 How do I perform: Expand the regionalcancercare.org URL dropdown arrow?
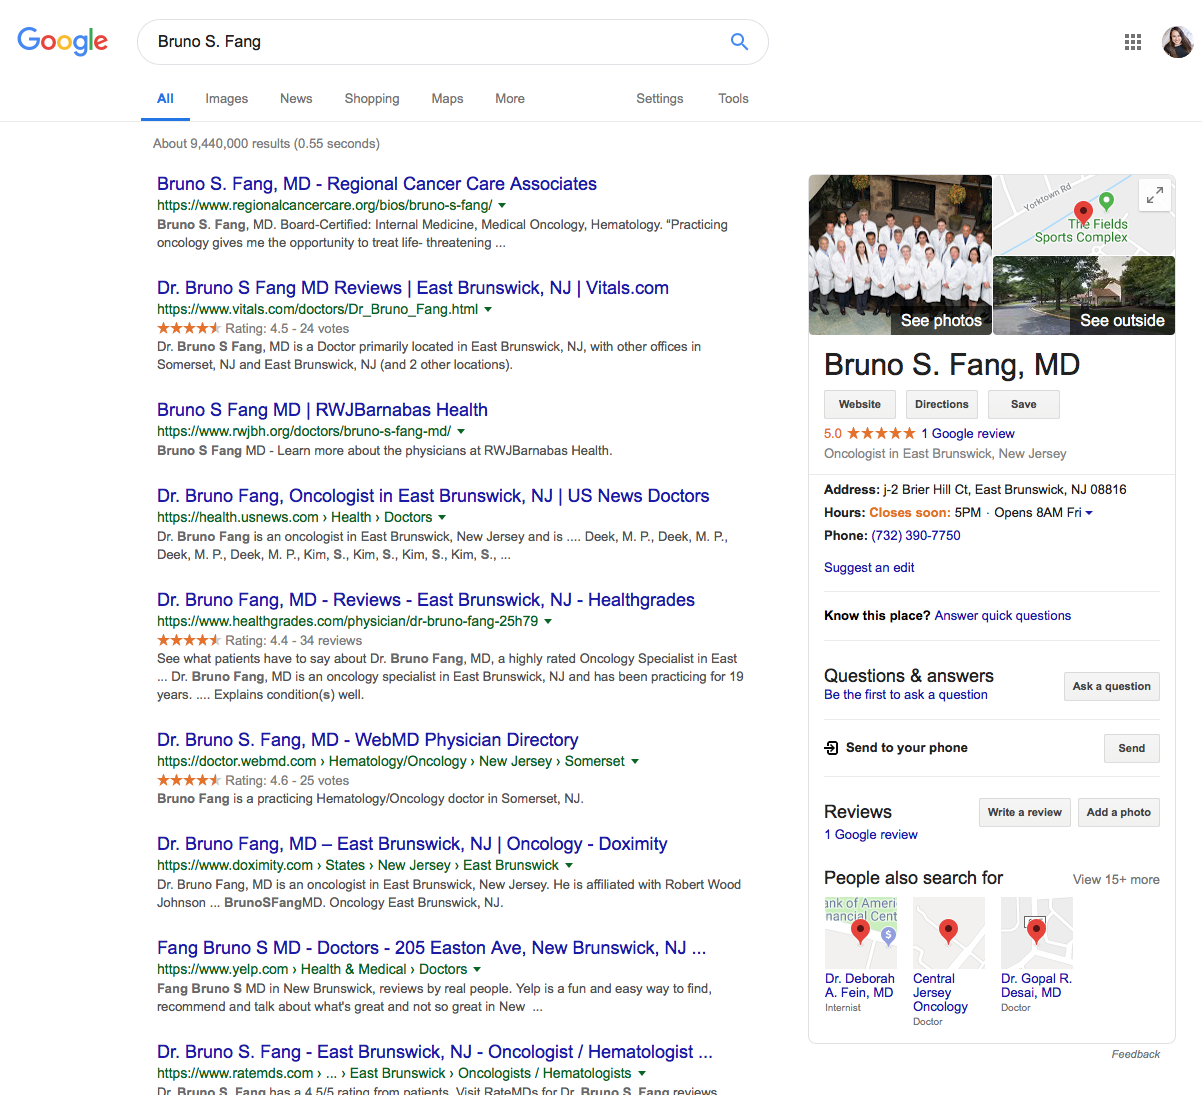502,205
